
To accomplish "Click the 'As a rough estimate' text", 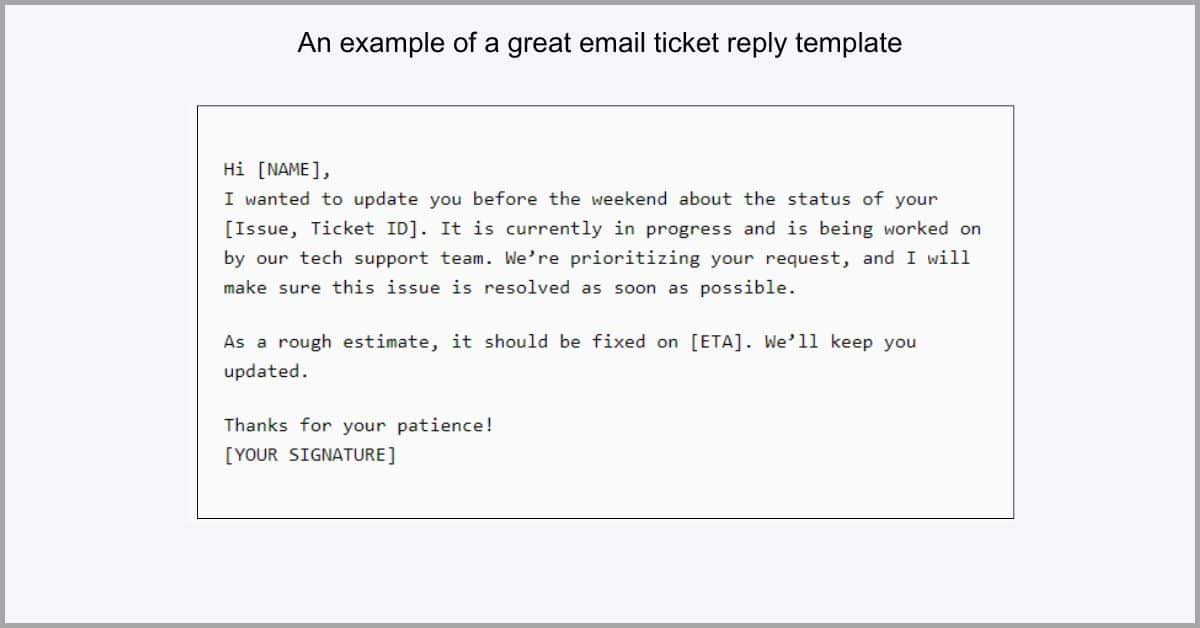I will 332,342.
